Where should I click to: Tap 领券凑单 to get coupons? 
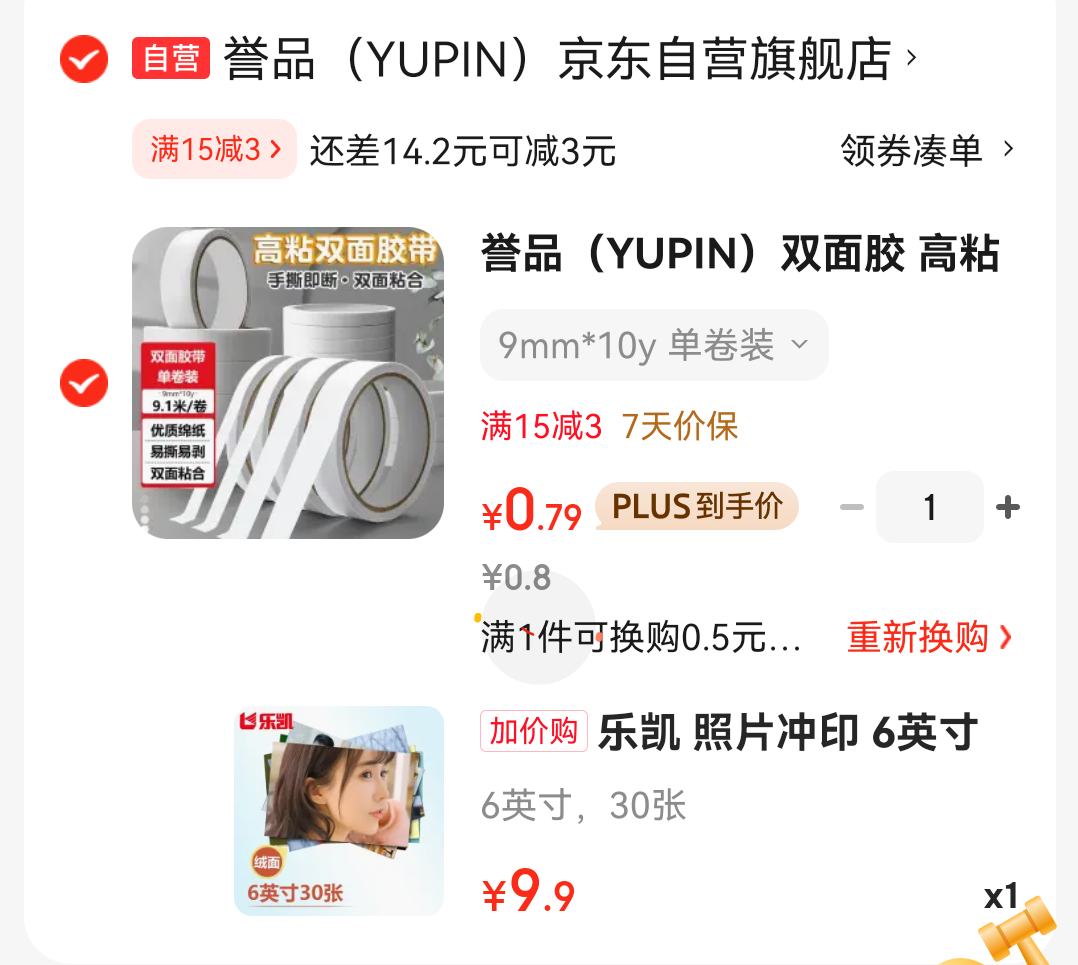coord(911,150)
